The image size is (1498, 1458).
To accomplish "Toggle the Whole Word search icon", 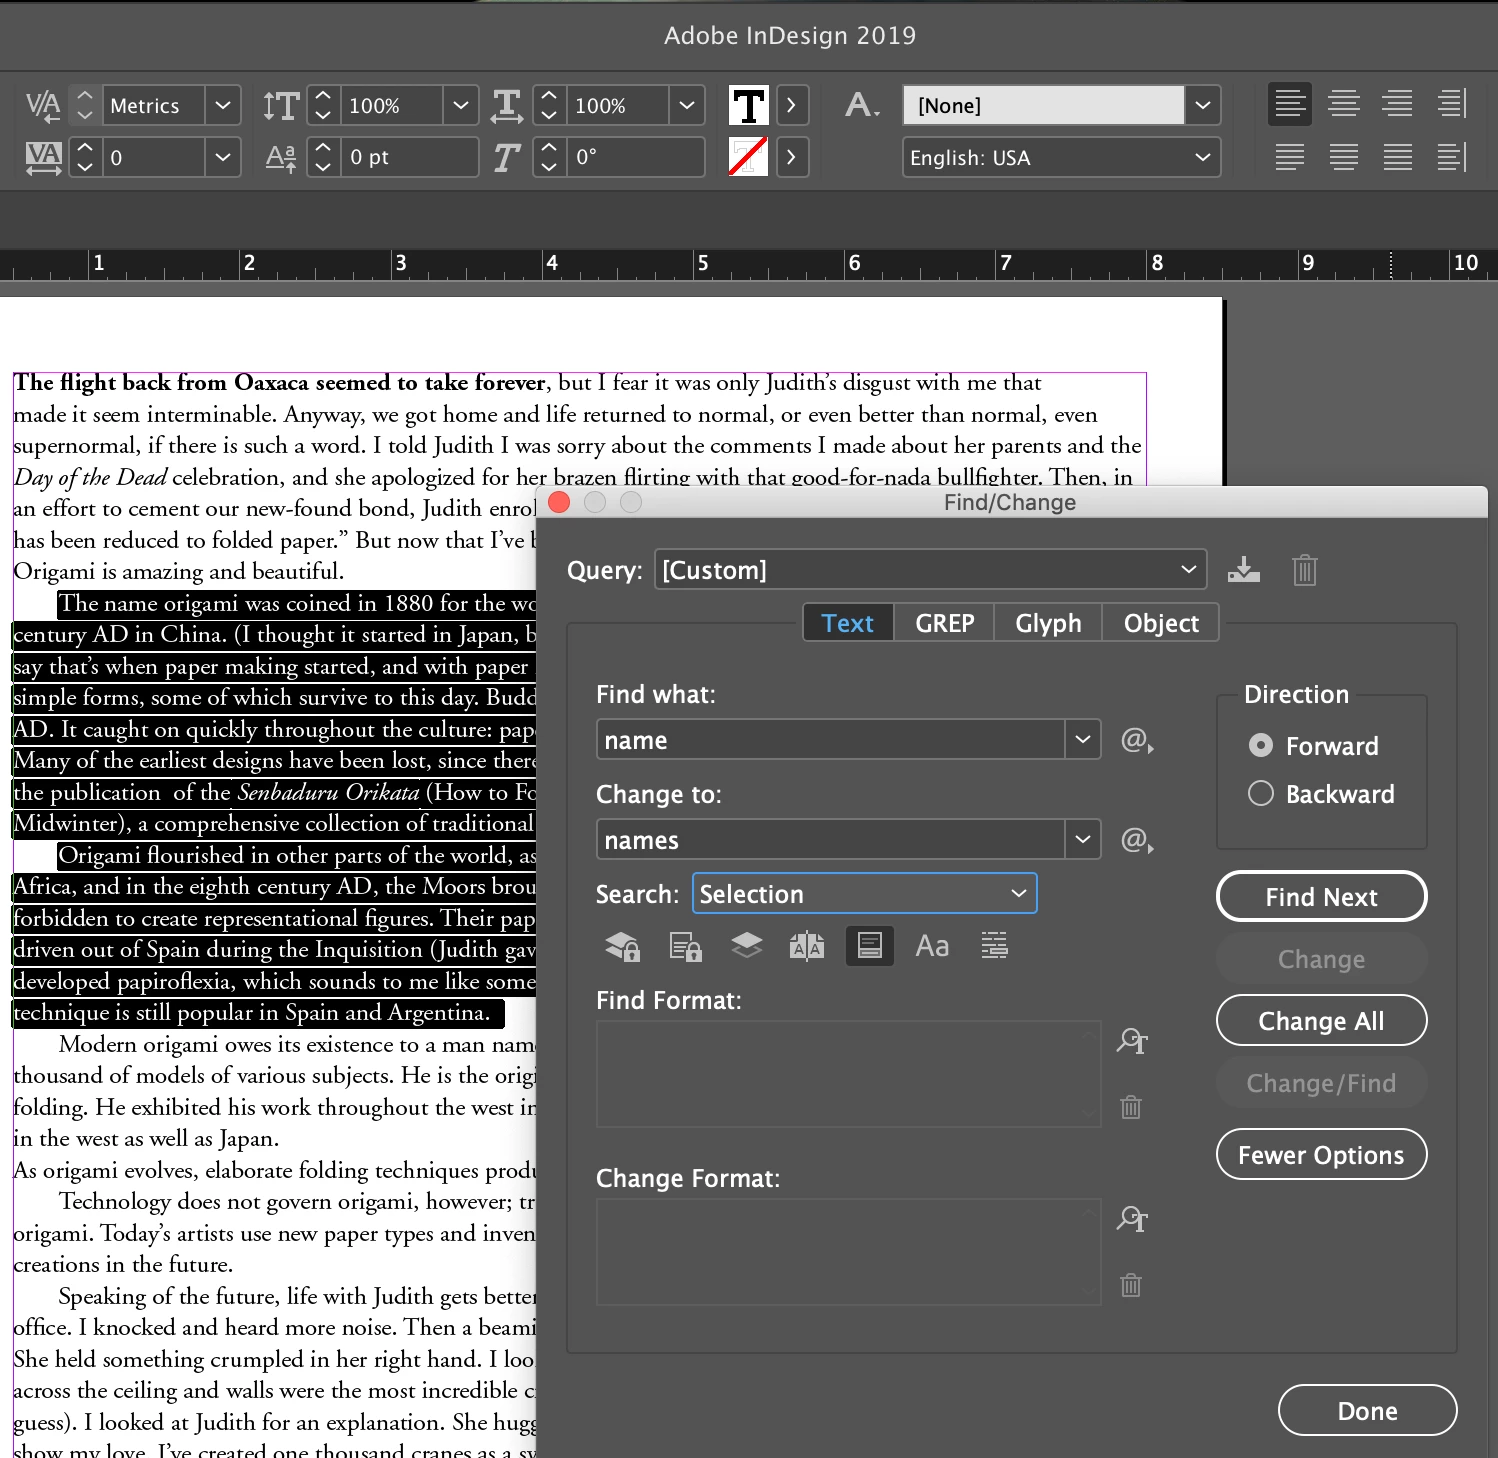I will [995, 946].
